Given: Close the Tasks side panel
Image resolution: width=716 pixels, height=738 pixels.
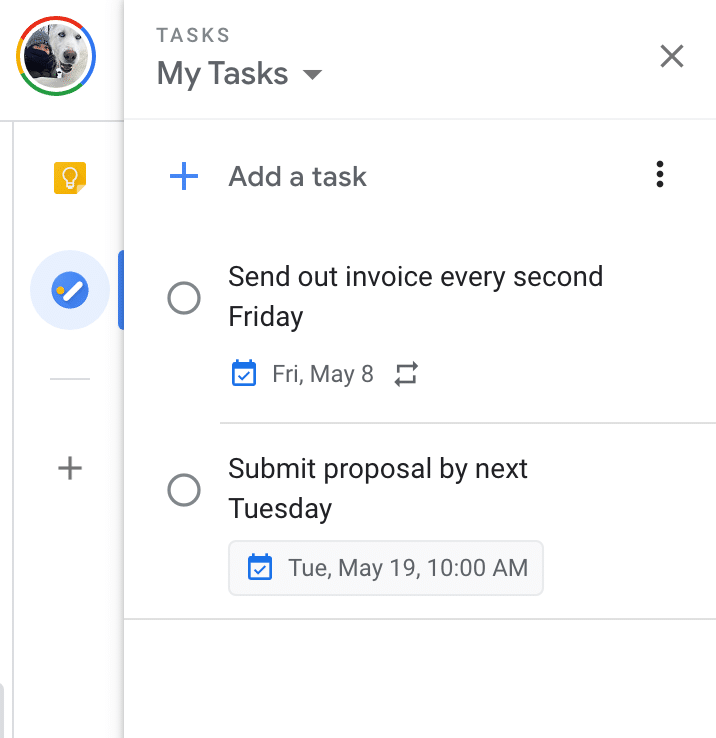Looking at the screenshot, I should 672,57.
